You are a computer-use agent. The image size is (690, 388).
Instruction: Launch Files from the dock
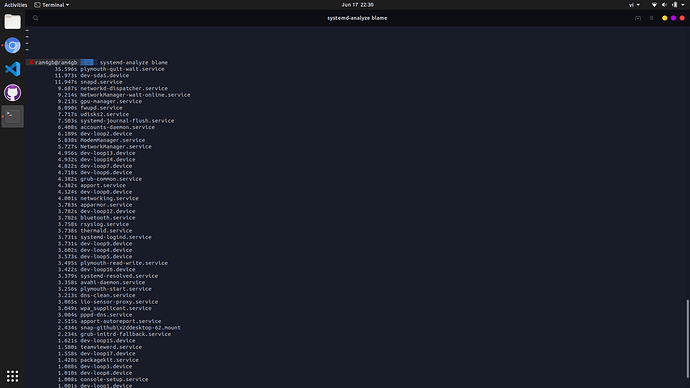(12, 22)
